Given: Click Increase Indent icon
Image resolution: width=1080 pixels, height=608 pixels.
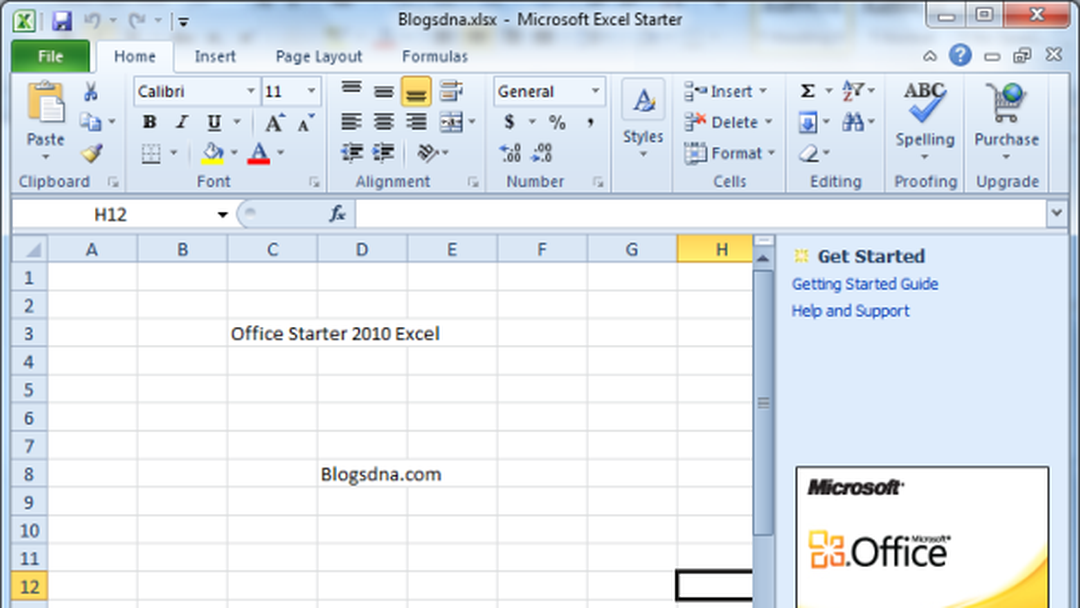Looking at the screenshot, I should coord(384,152).
